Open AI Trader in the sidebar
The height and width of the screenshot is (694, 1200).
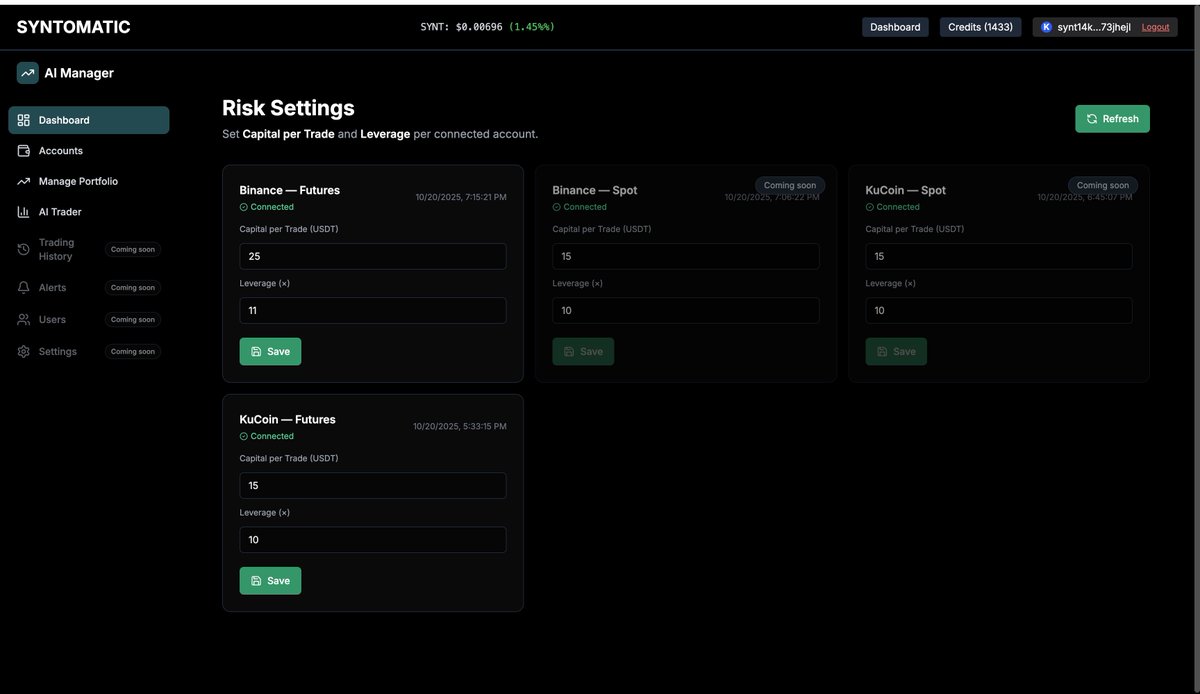(89, 212)
